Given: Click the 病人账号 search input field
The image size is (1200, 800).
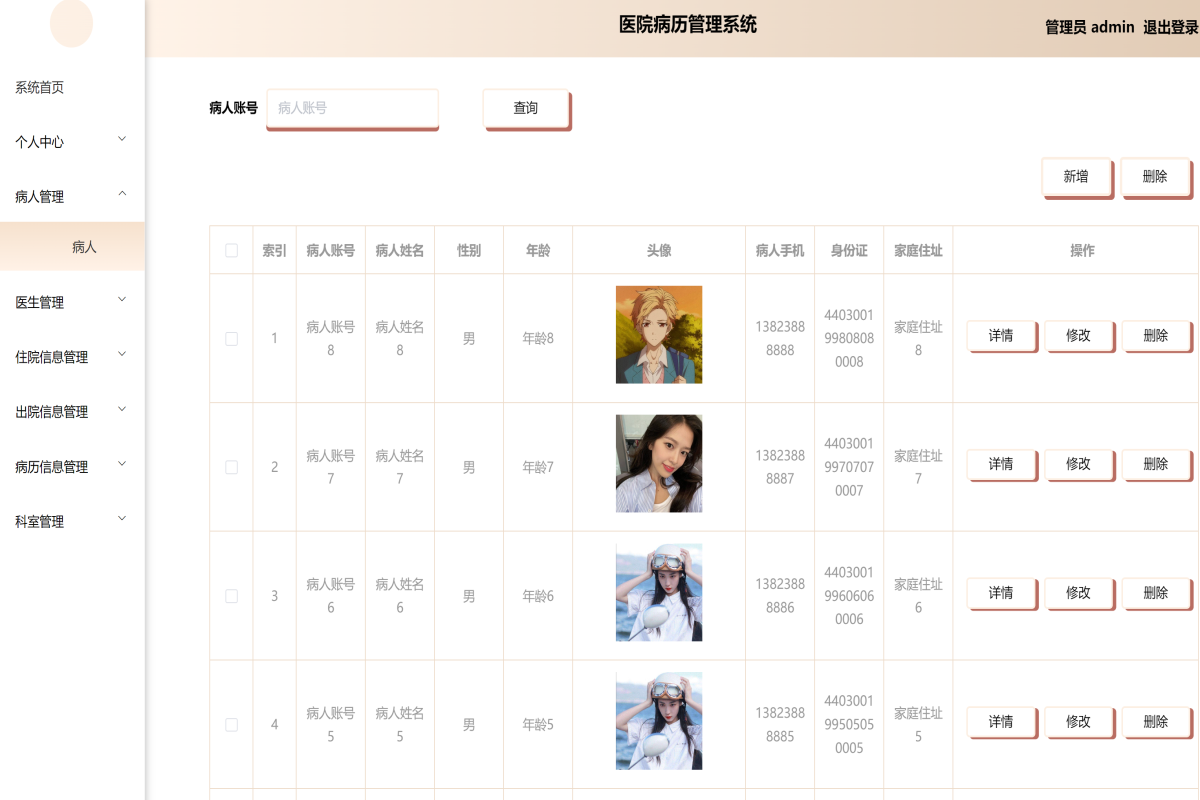Looking at the screenshot, I should pos(352,109).
